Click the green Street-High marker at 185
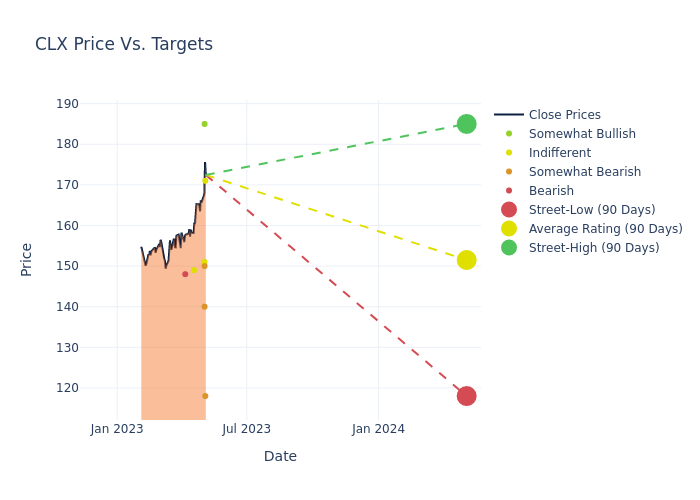 click(x=466, y=124)
